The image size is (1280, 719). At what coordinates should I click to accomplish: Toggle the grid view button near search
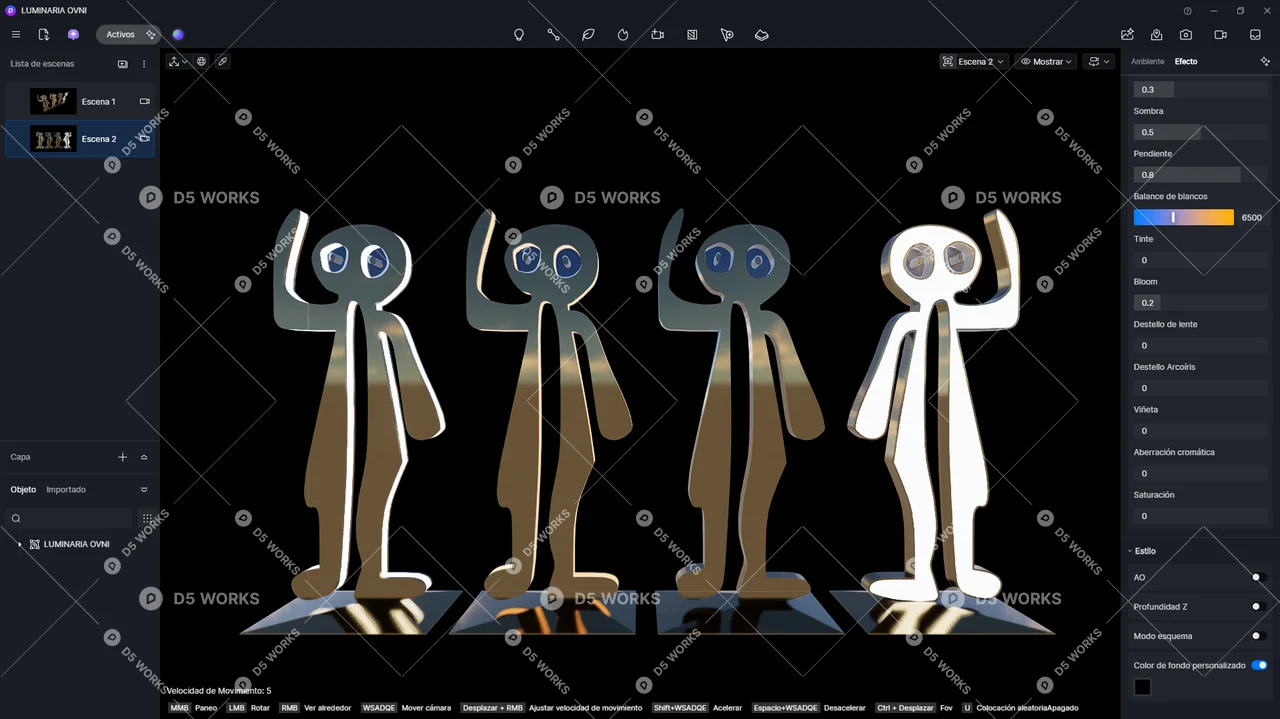147,518
